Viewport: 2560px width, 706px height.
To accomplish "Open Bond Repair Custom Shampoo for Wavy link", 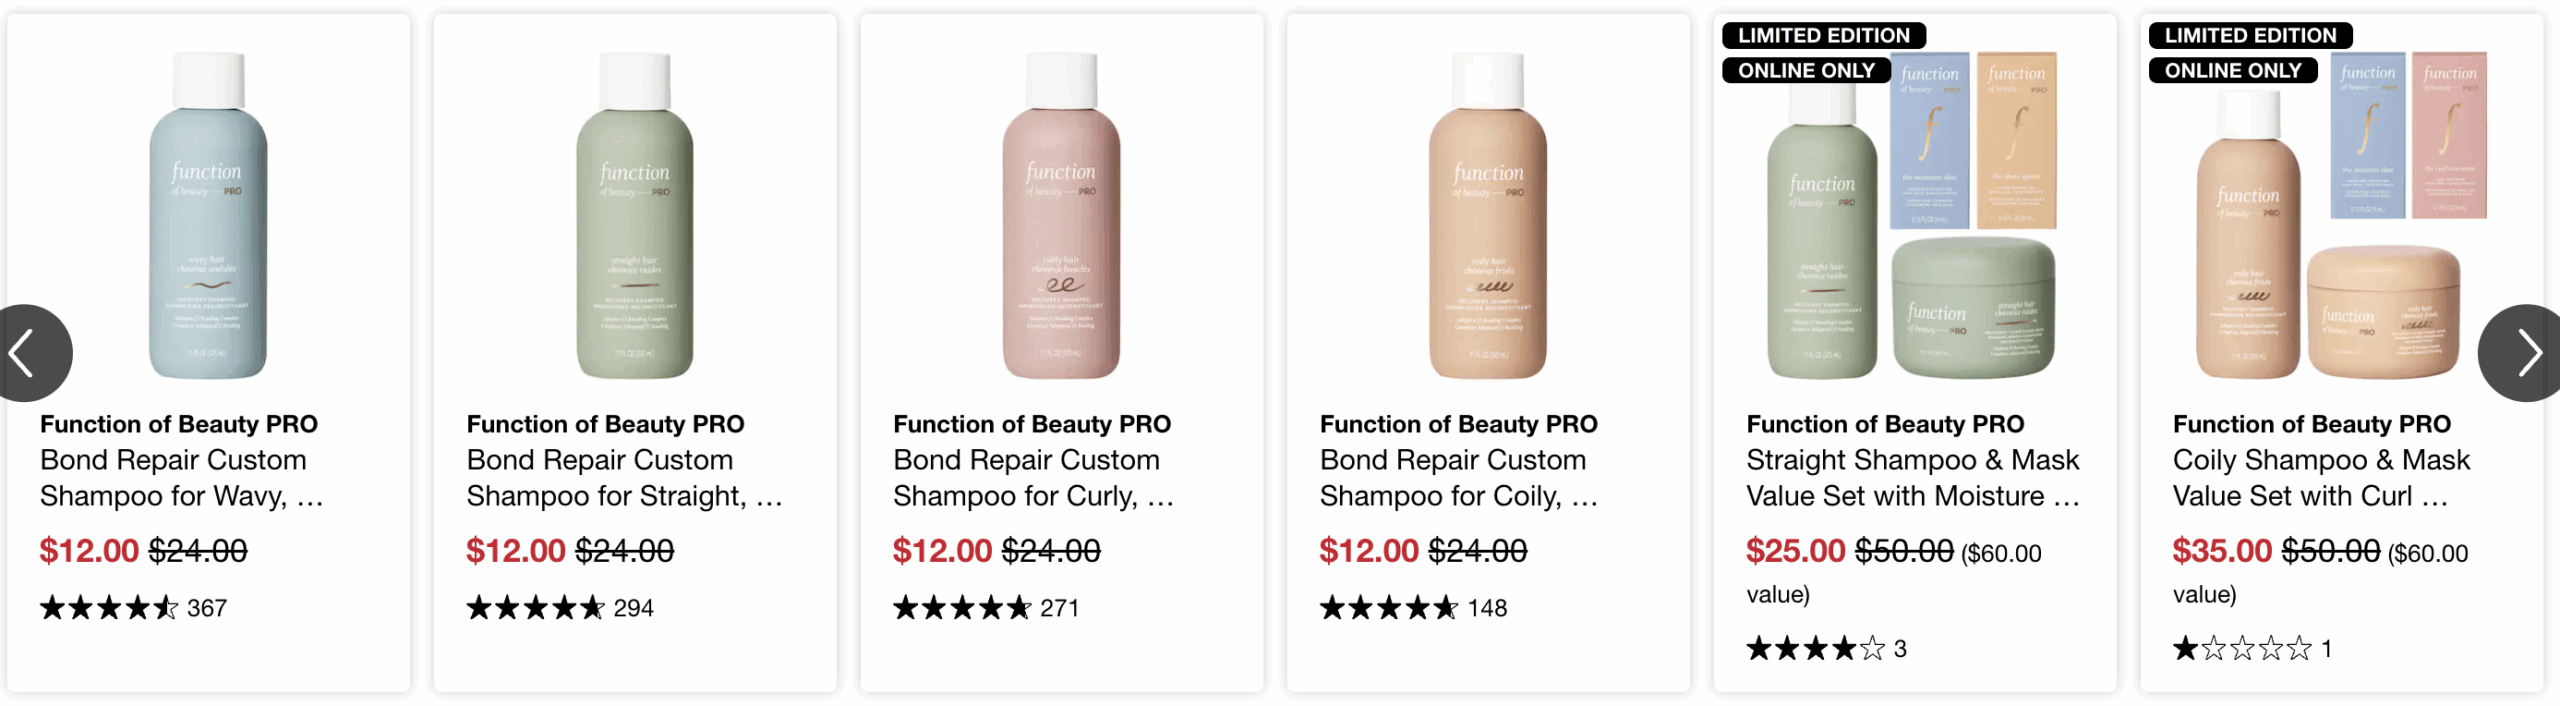I will [x=181, y=460].
